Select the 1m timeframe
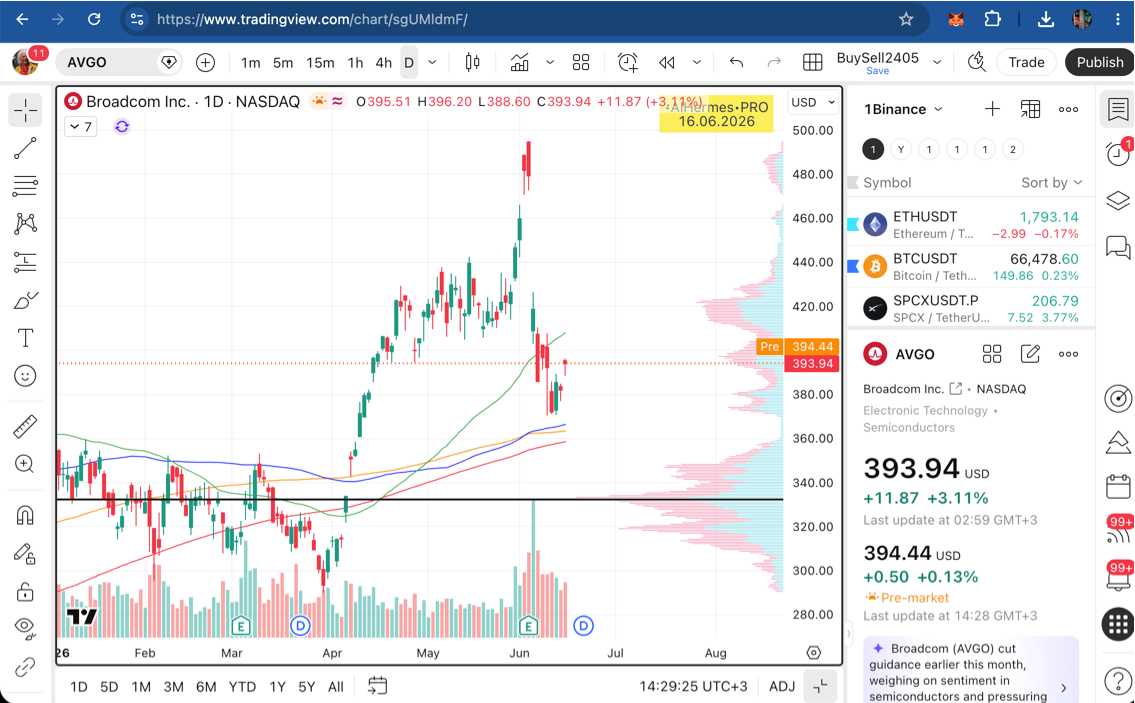This screenshot has width=1135, height=703. pyautogui.click(x=250, y=63)
